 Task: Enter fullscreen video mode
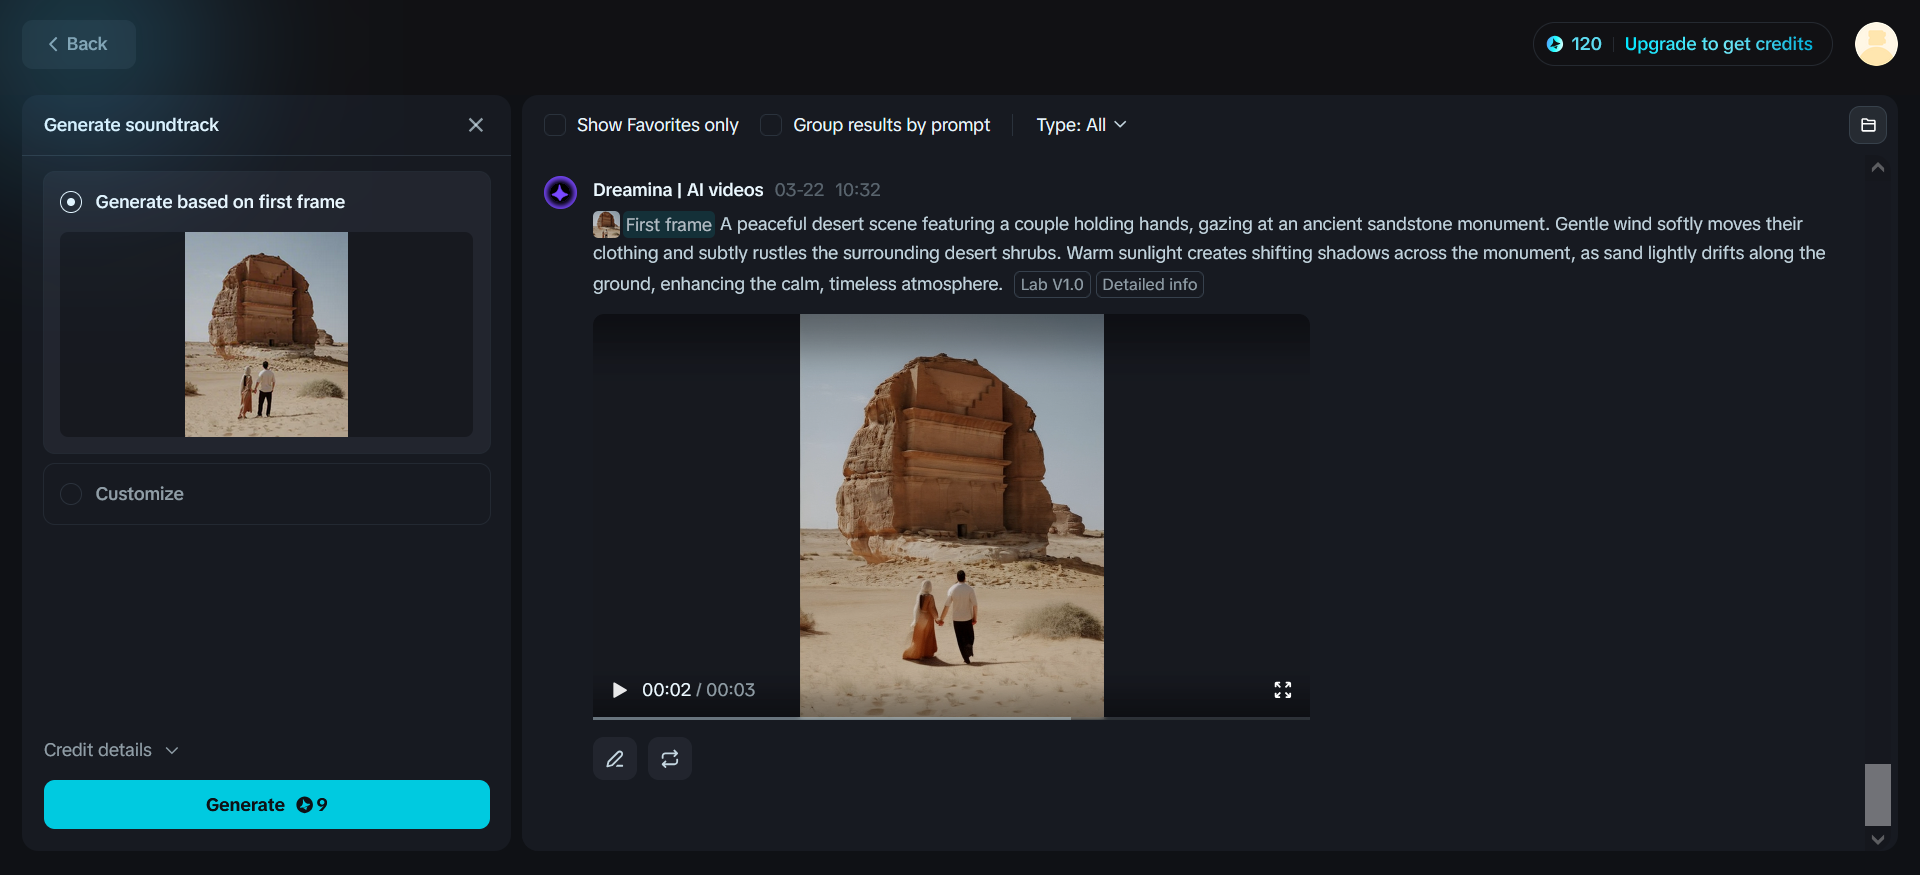coord(1283,690)
